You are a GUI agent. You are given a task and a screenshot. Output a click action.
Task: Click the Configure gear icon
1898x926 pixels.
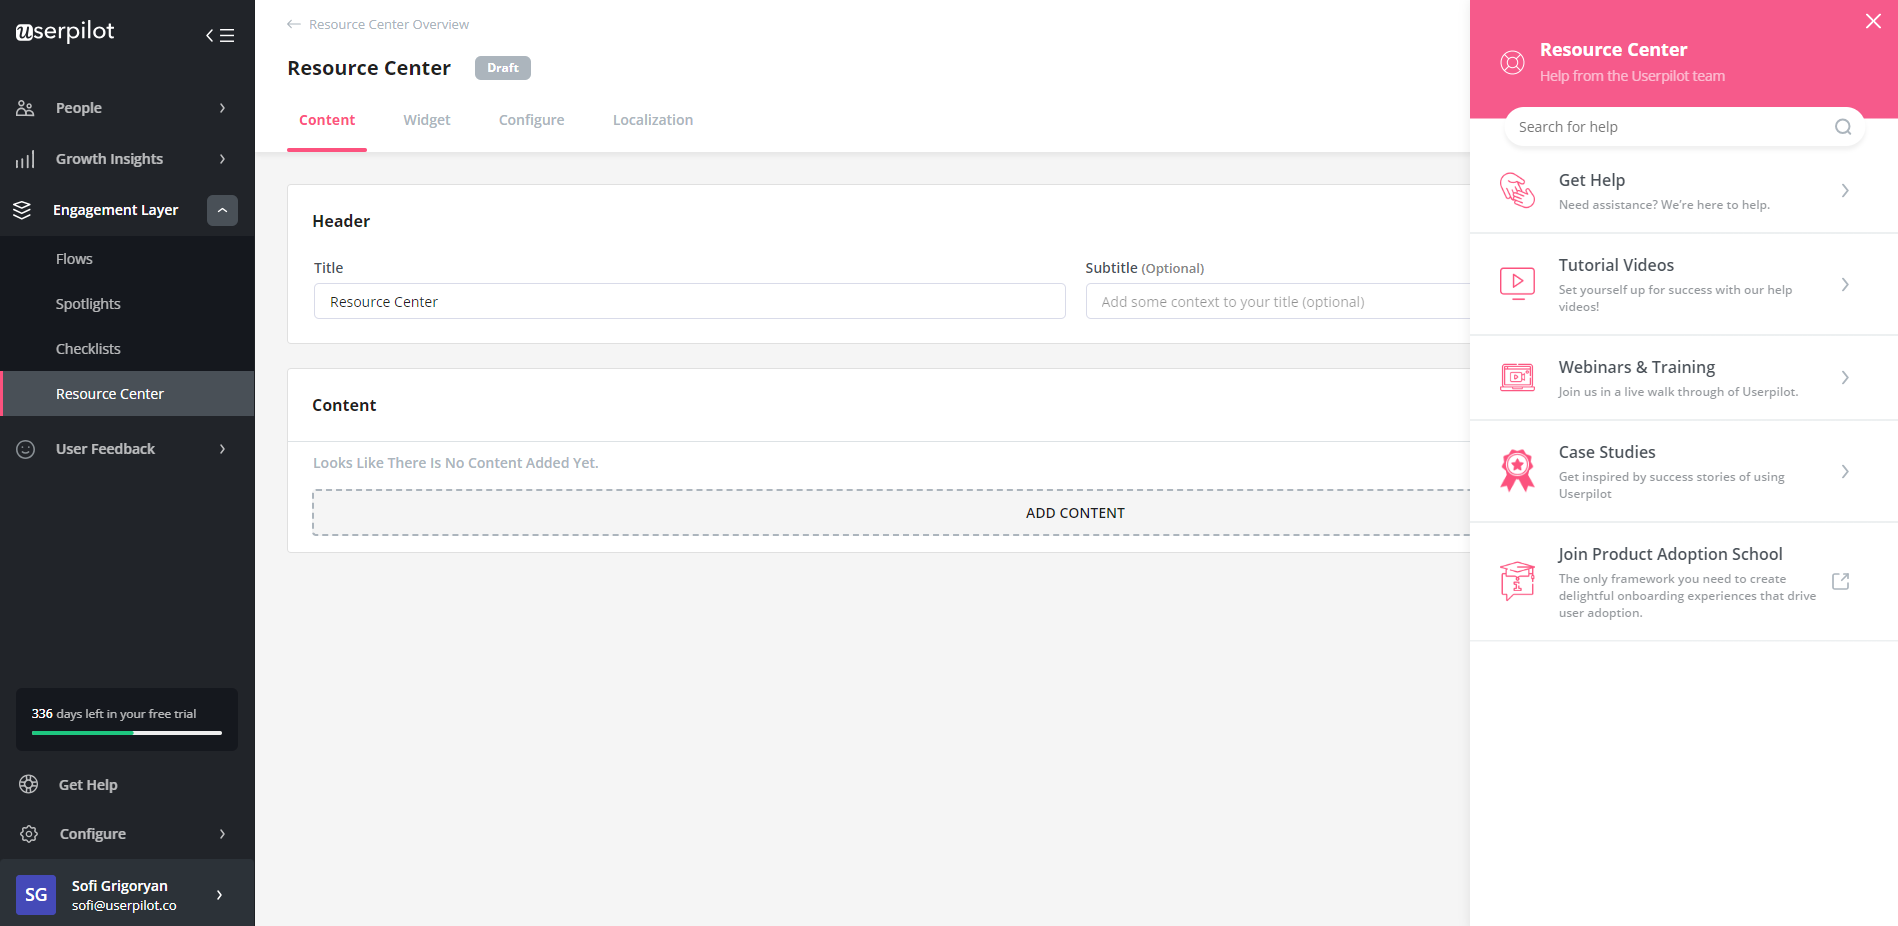[x=28, y=833]
